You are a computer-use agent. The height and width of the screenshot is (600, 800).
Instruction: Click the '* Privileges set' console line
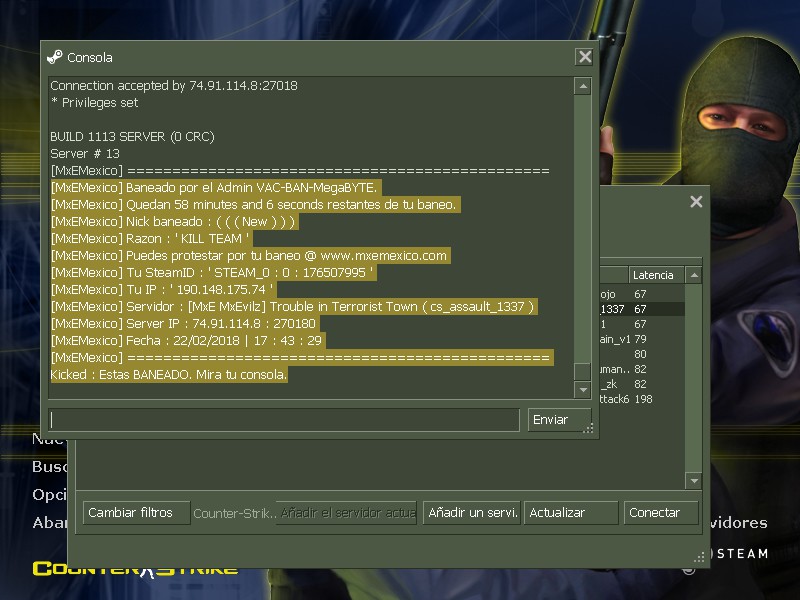click(94, 103)
